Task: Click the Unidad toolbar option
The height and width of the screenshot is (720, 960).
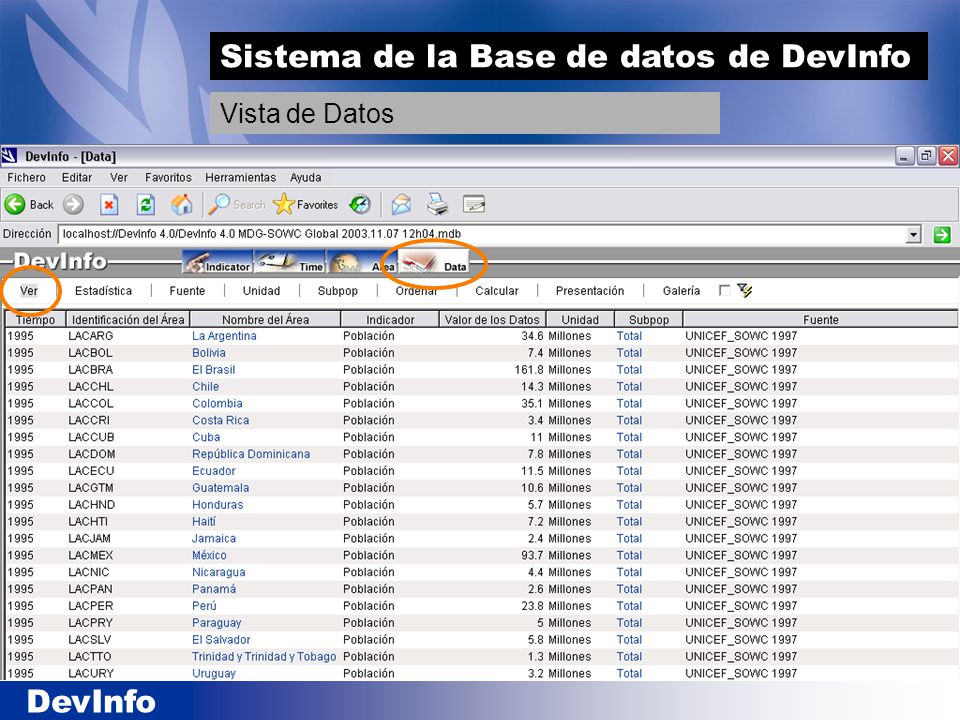Action: [x=261, y=291]
